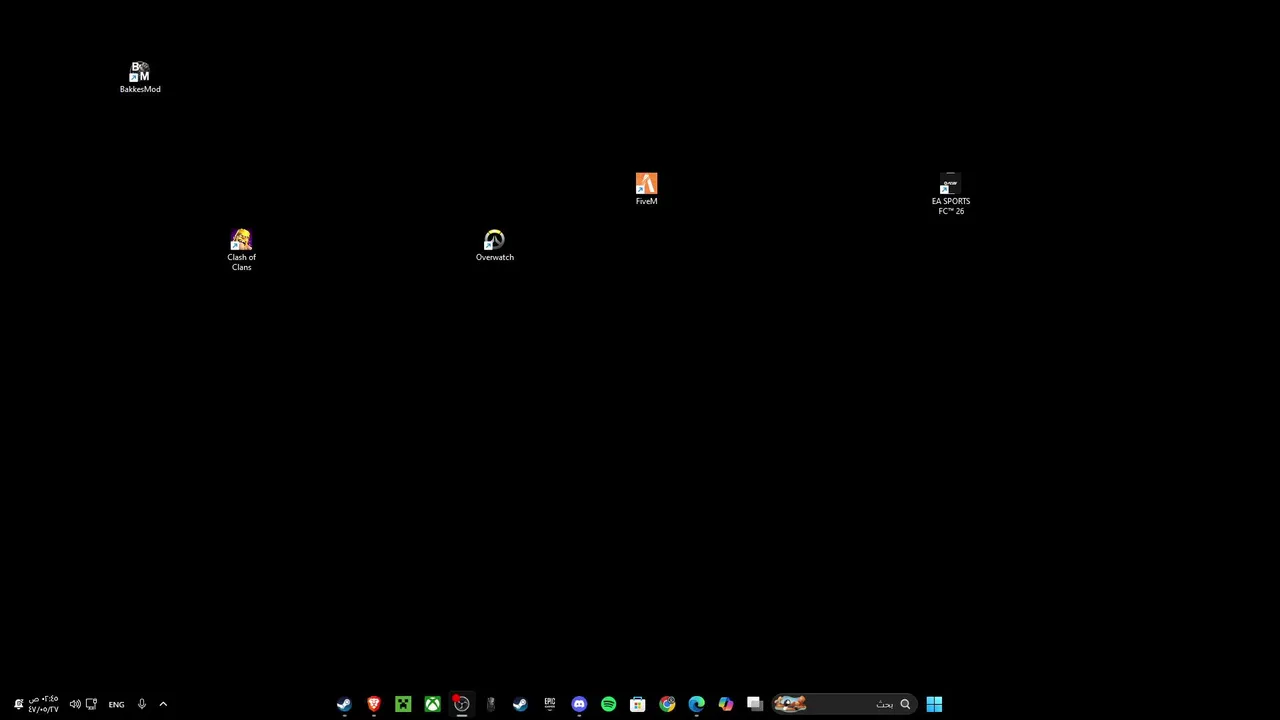Click the taskbar search box
Viewport: 1280px width, 720px height.
point(843,704)
